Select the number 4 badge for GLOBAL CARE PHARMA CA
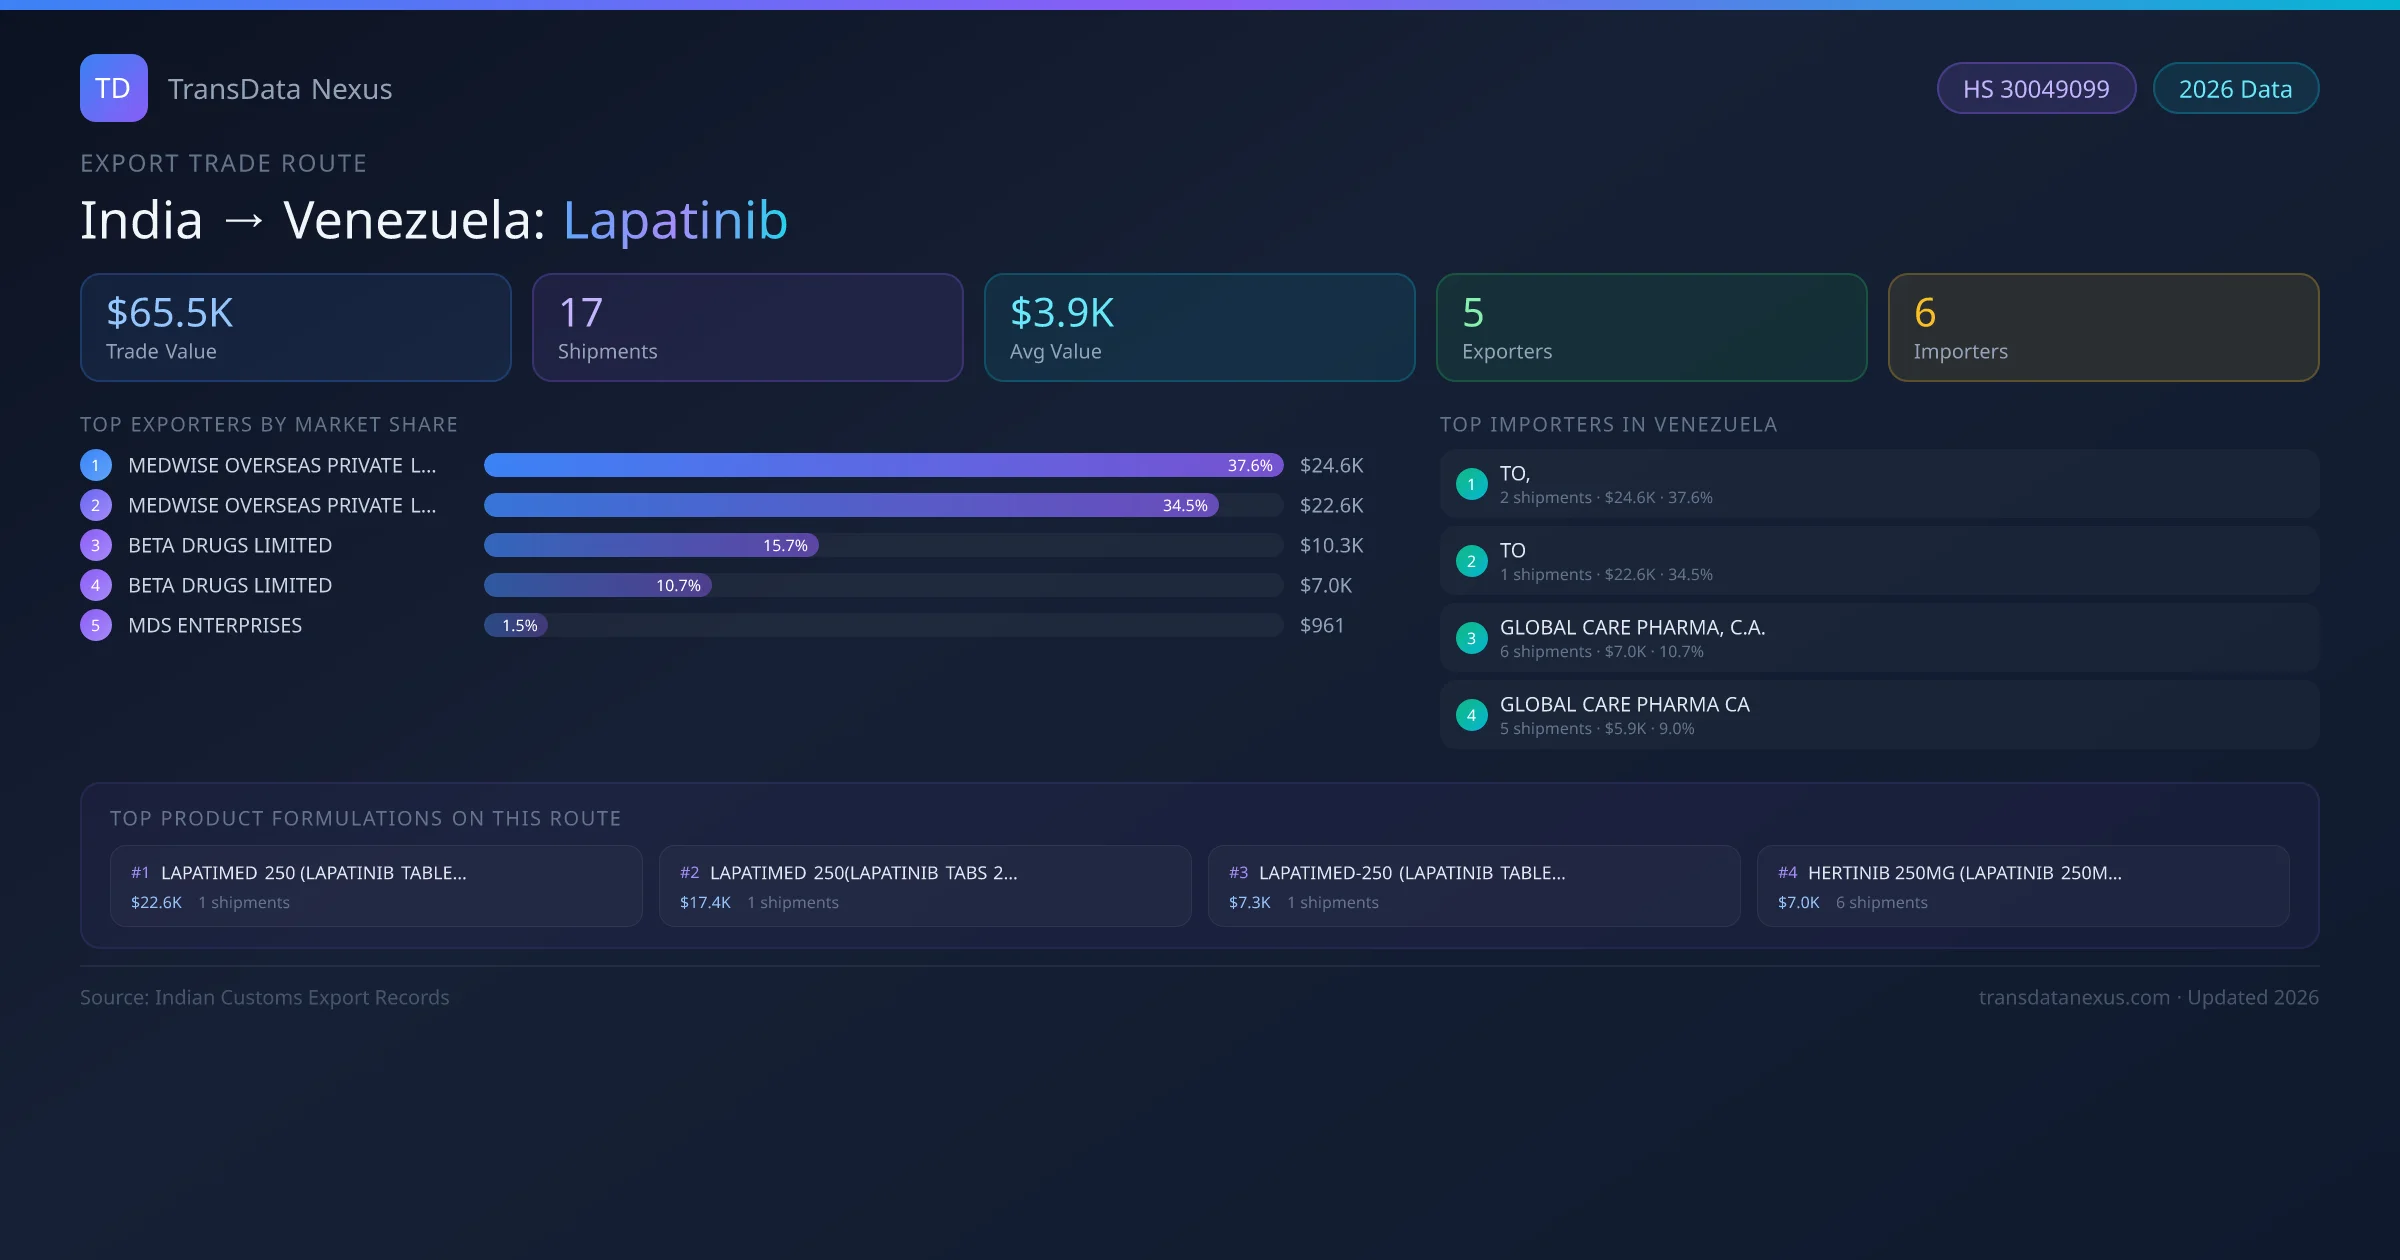 coord(1471,715)
